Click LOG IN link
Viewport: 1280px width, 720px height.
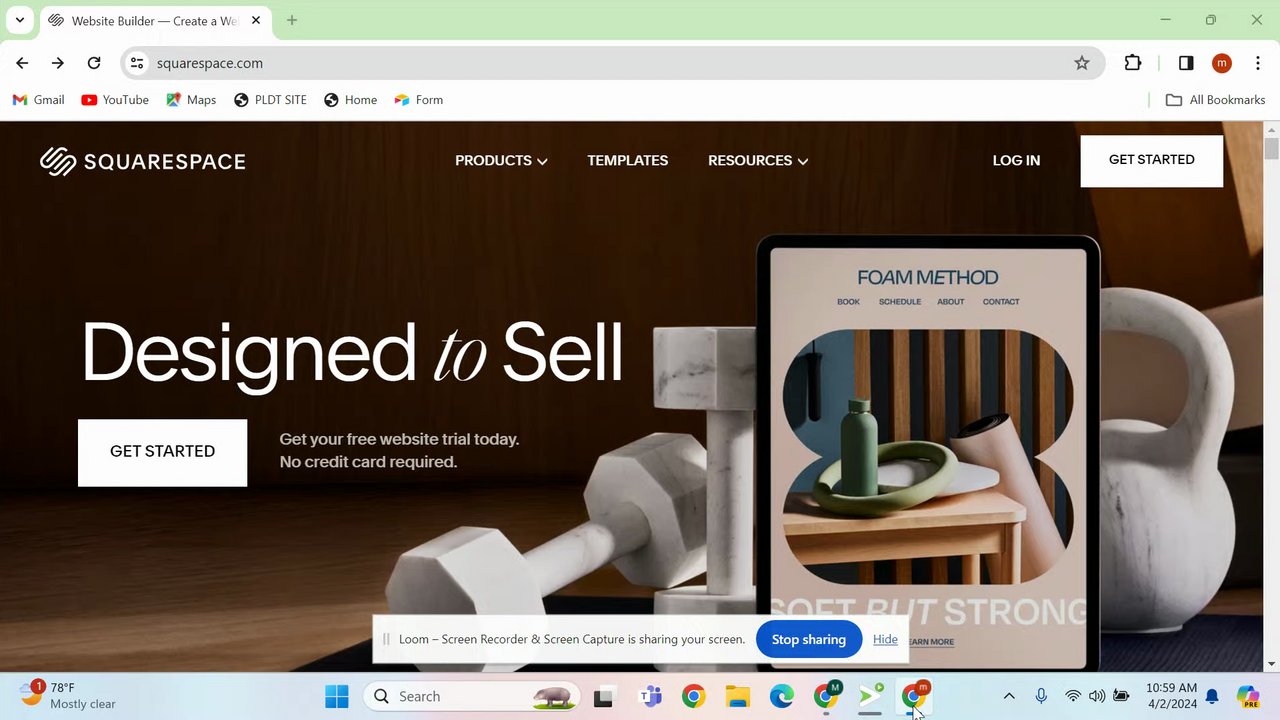[x=1016, y=160]
